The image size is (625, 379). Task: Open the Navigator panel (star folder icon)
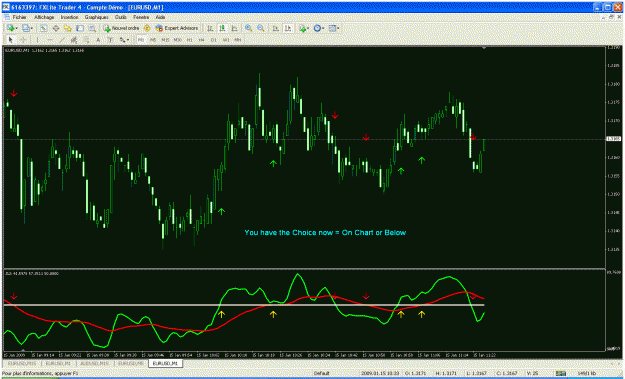coord(68,28)
